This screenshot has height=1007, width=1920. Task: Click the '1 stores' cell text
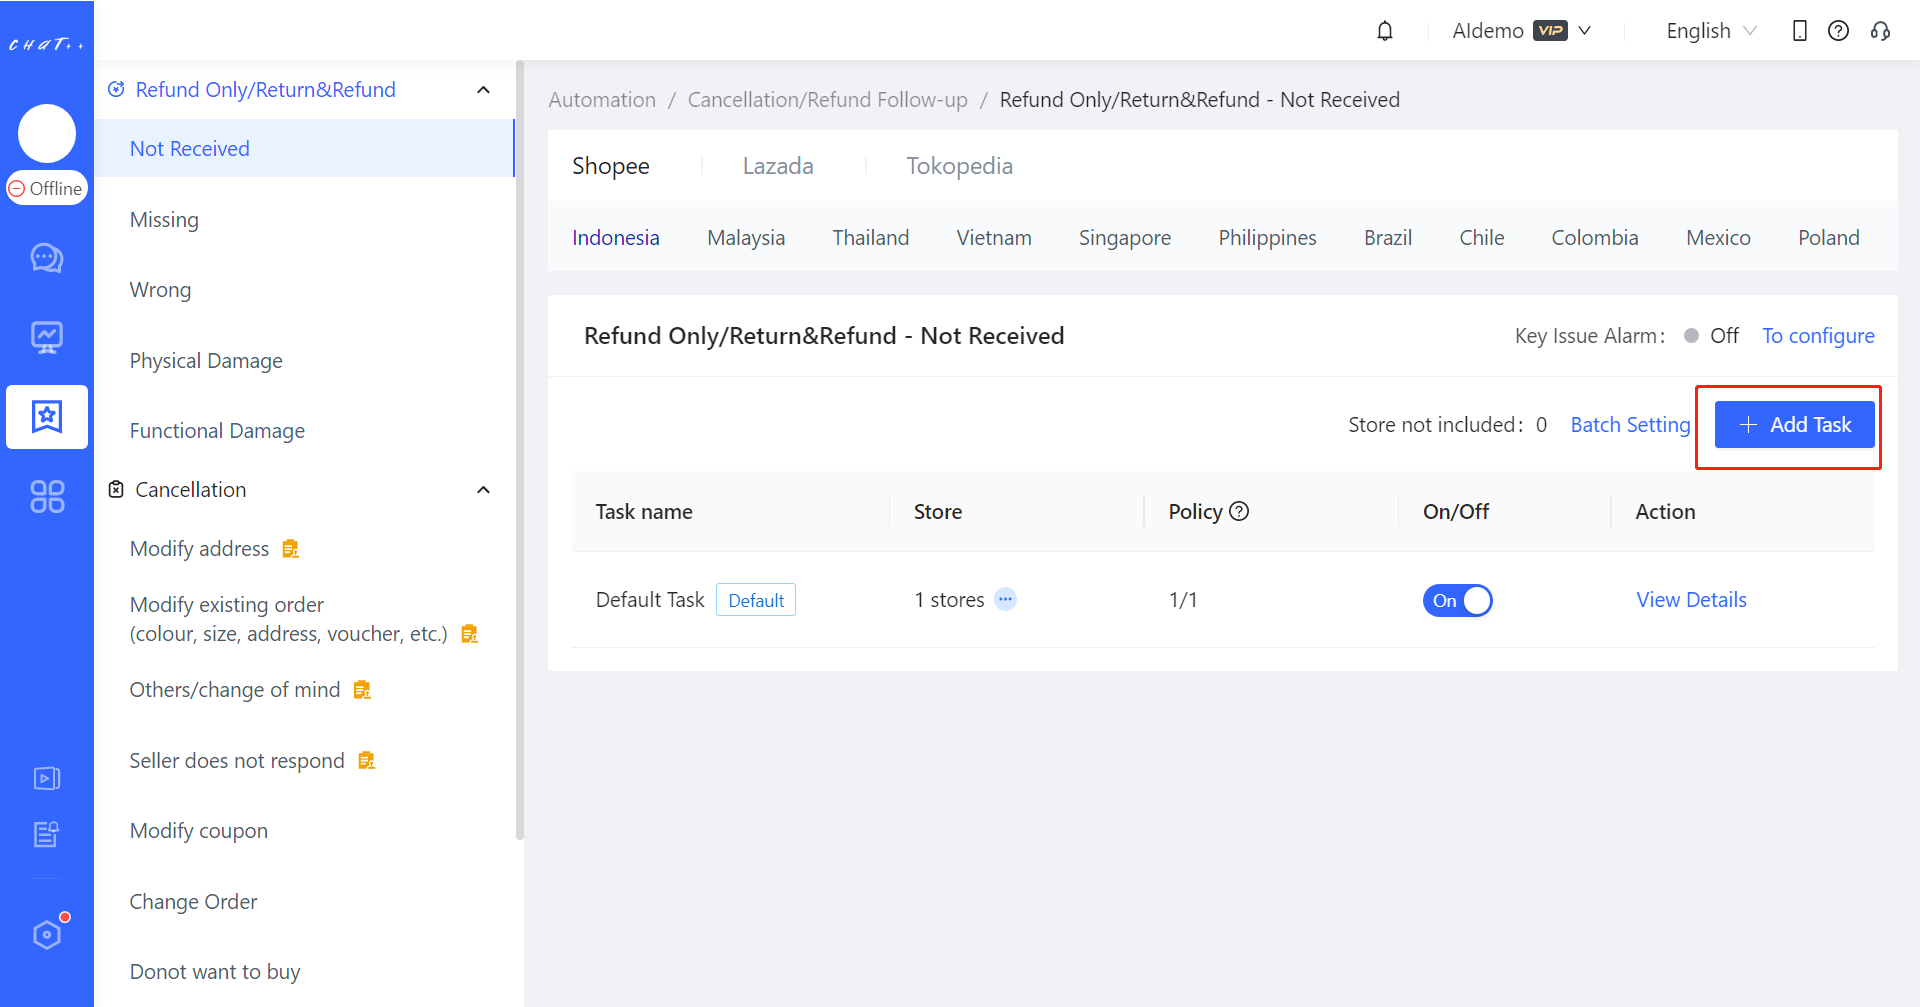[x=949, y=600]
